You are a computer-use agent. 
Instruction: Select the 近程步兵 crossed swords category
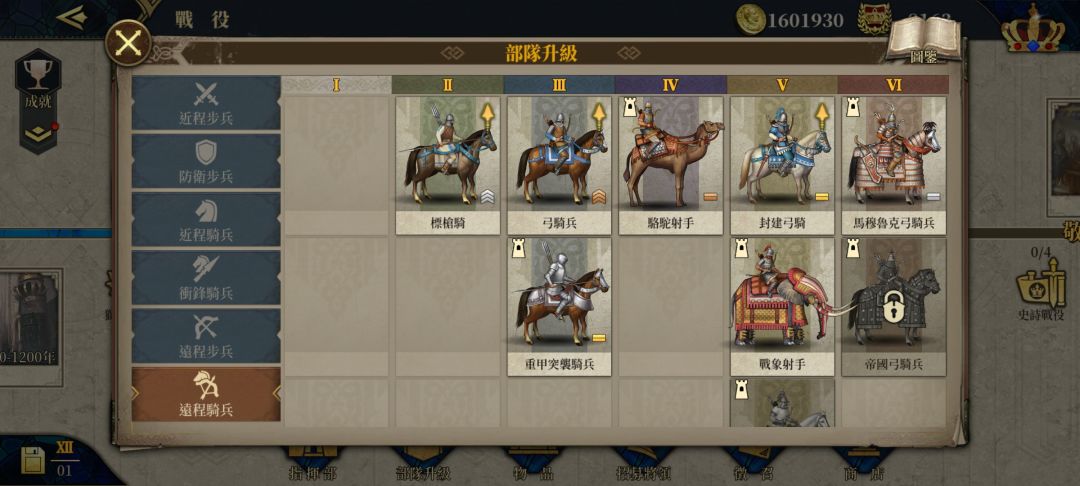pos(206,103)
